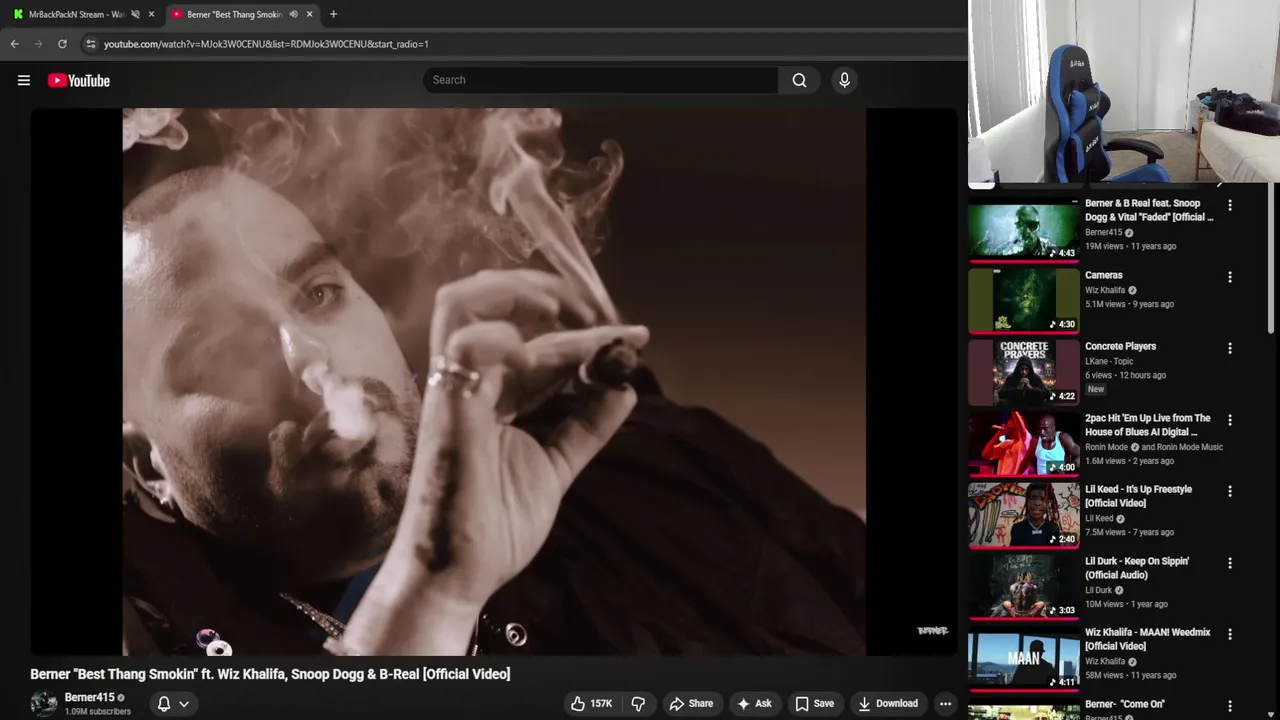
Task: Open the 2pac Hit 'Em Up thumbnail
Action: coord(1024,444)
